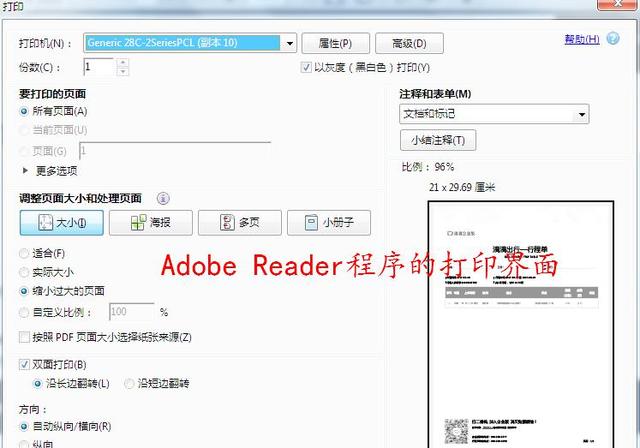This screenshot has height=448, width=640.
Task: Increase copies with the up stepper arrow
Action: (123, 62)
